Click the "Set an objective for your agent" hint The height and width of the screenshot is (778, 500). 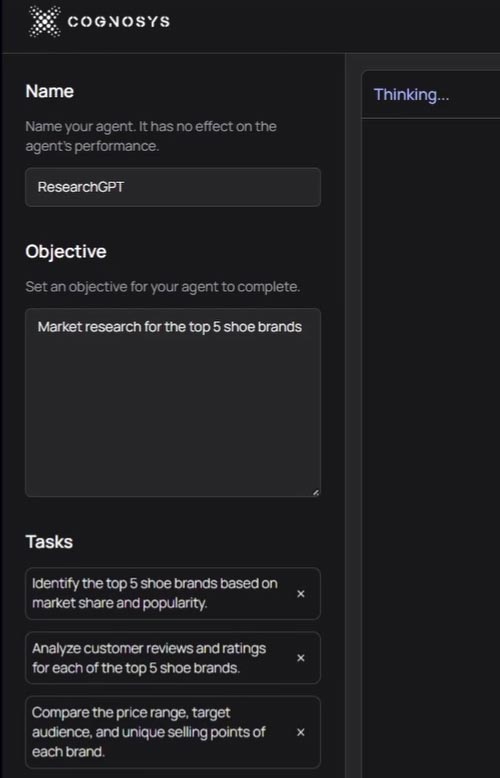(163, 287)
